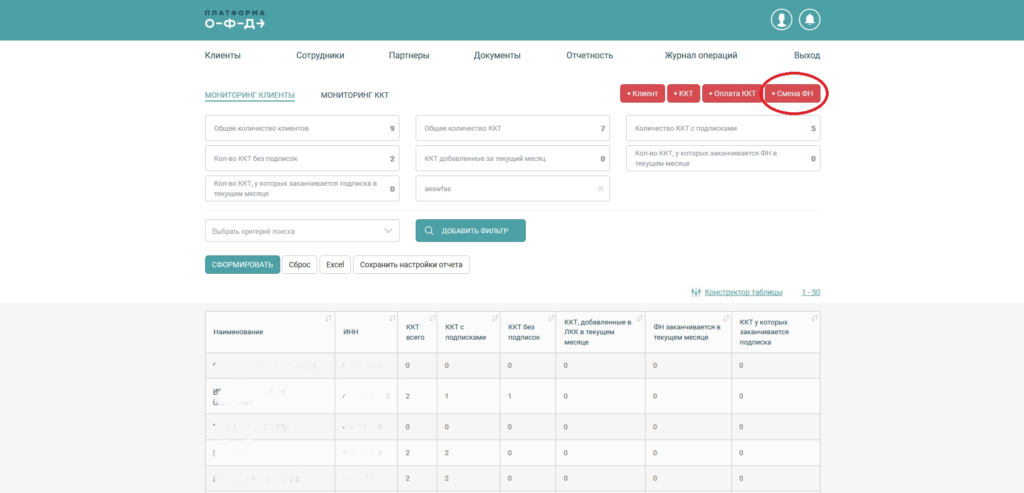Open Журнал операций

(701, 56)
